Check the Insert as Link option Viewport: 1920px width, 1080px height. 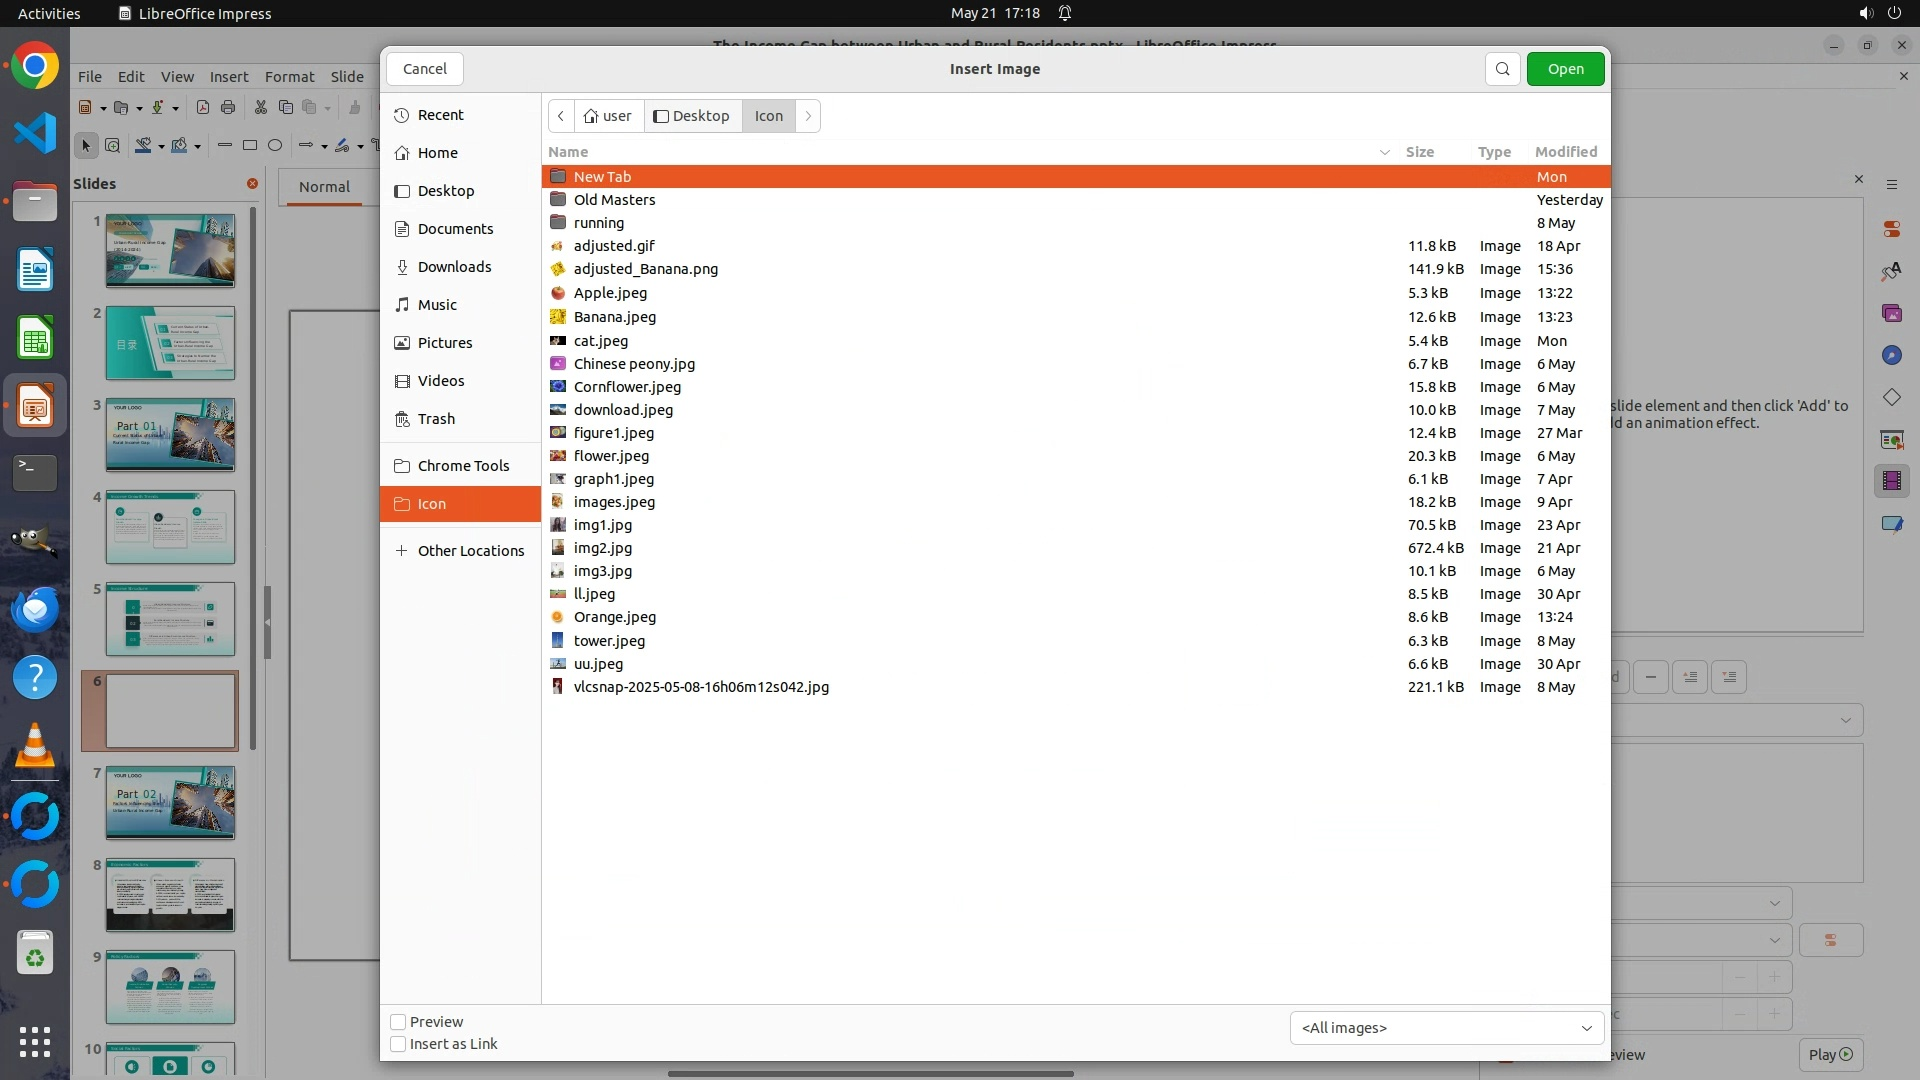[398, 1044]
